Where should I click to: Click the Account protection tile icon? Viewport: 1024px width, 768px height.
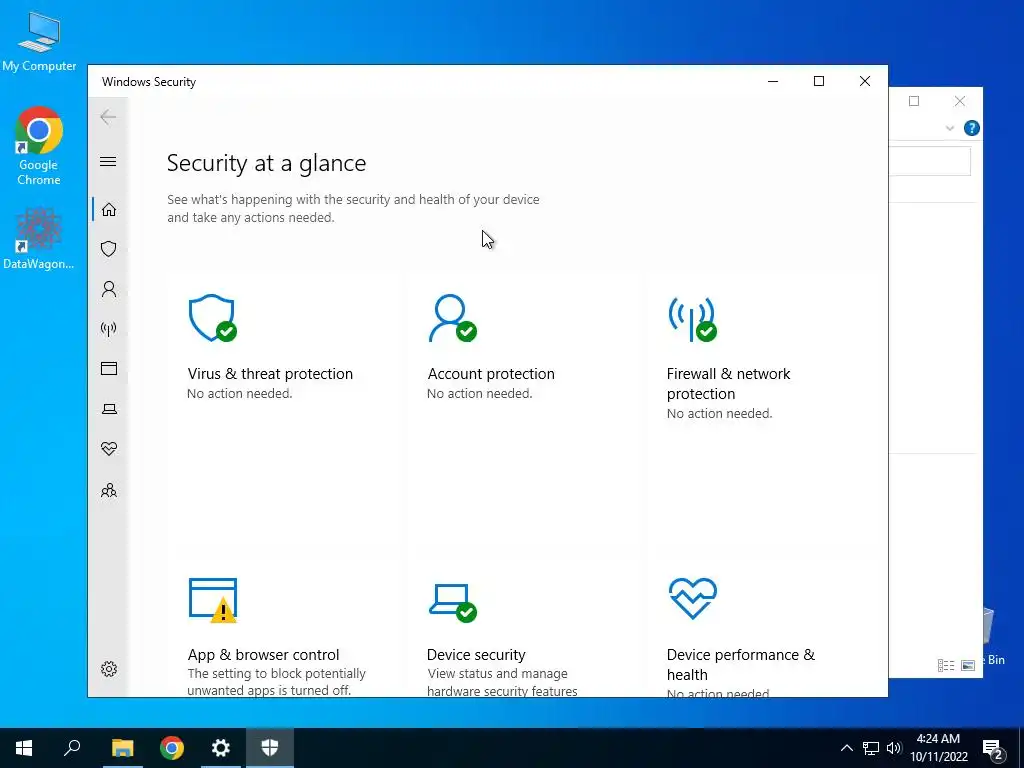[452, 319]
